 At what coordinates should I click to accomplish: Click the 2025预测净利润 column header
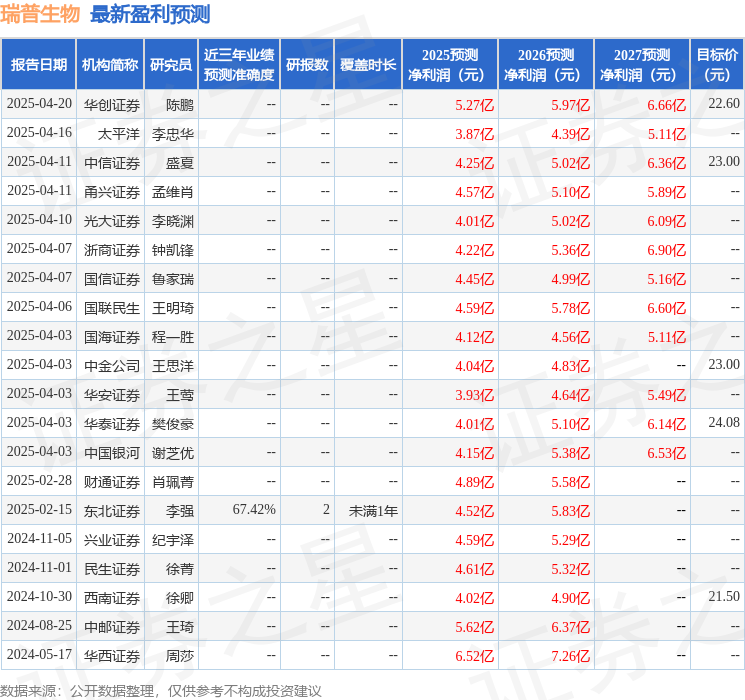450,64
